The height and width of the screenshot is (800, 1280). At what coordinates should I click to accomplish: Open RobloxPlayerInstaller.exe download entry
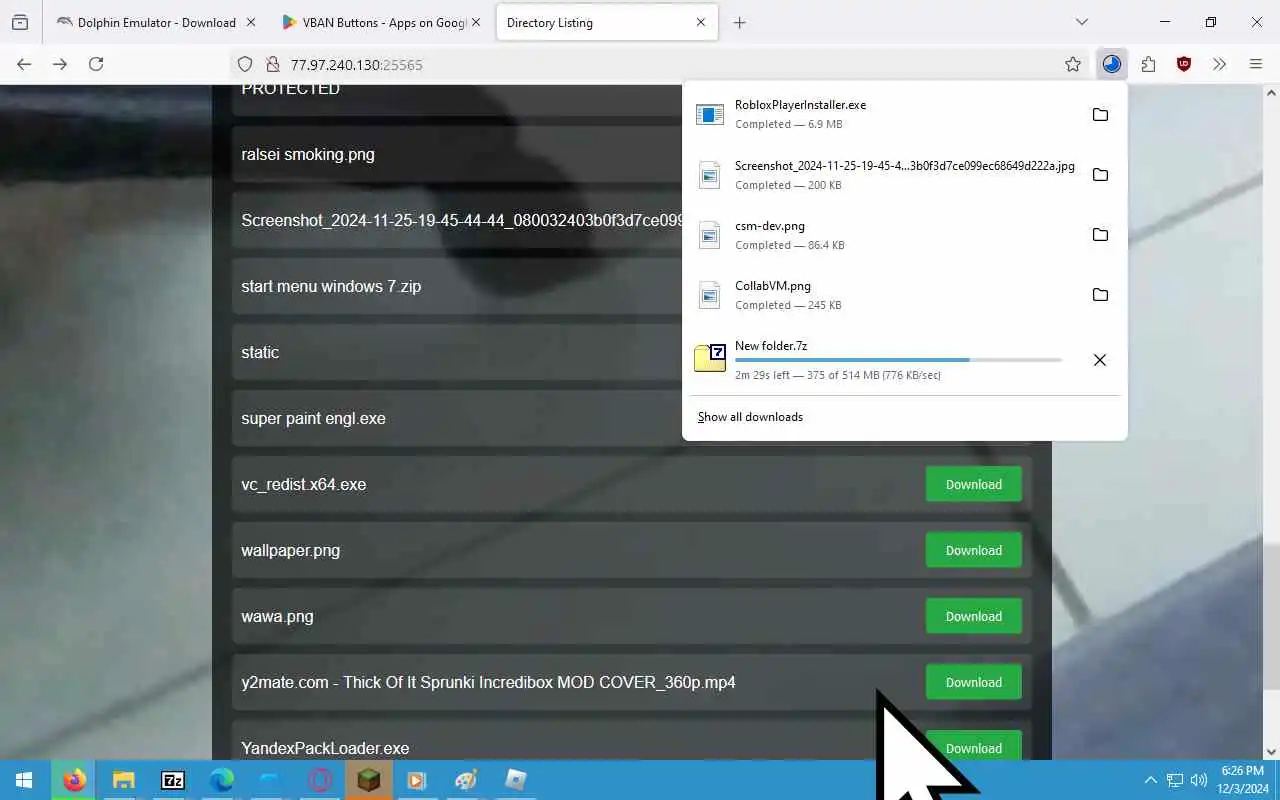click(x=885, y=114)
